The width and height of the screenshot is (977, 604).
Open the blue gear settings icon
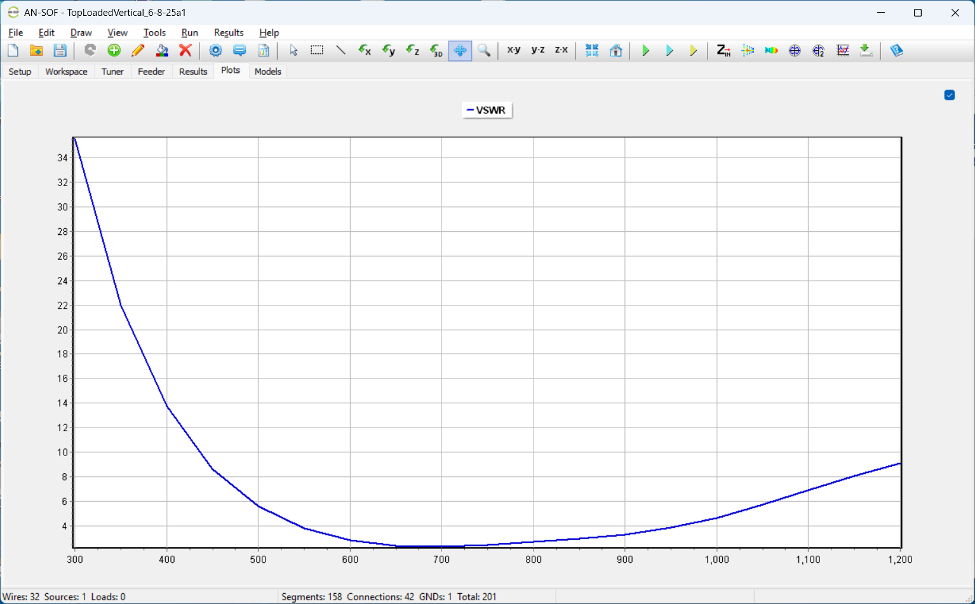pos(216,50)
